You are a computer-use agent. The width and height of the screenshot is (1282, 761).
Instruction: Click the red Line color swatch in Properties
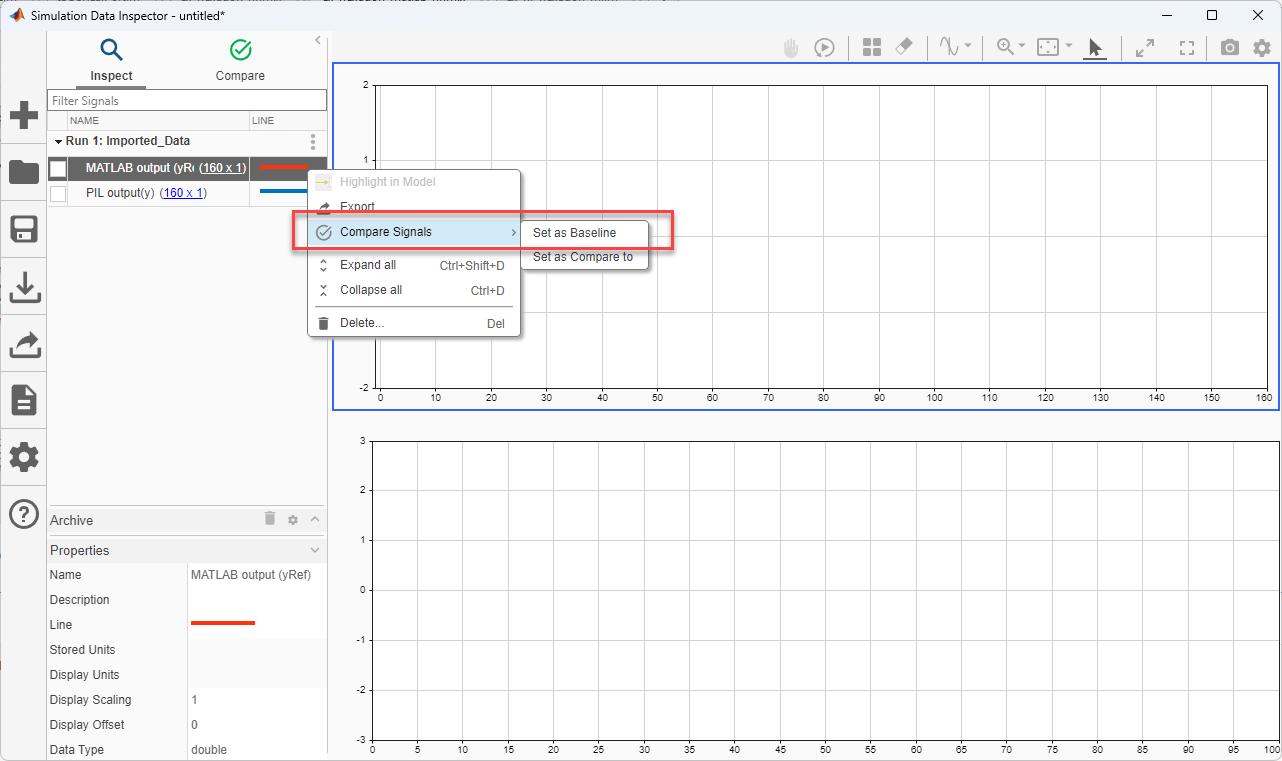point(223,624)
